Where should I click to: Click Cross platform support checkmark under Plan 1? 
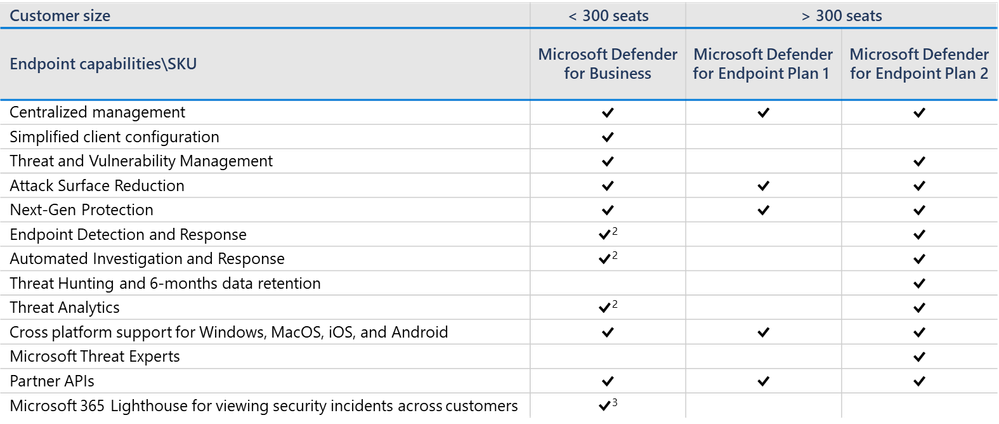[x=763, y=332]
